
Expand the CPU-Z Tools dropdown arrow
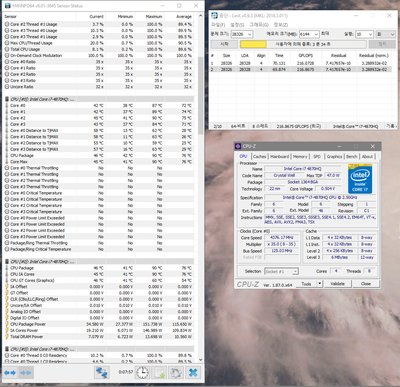click(320, 284)
